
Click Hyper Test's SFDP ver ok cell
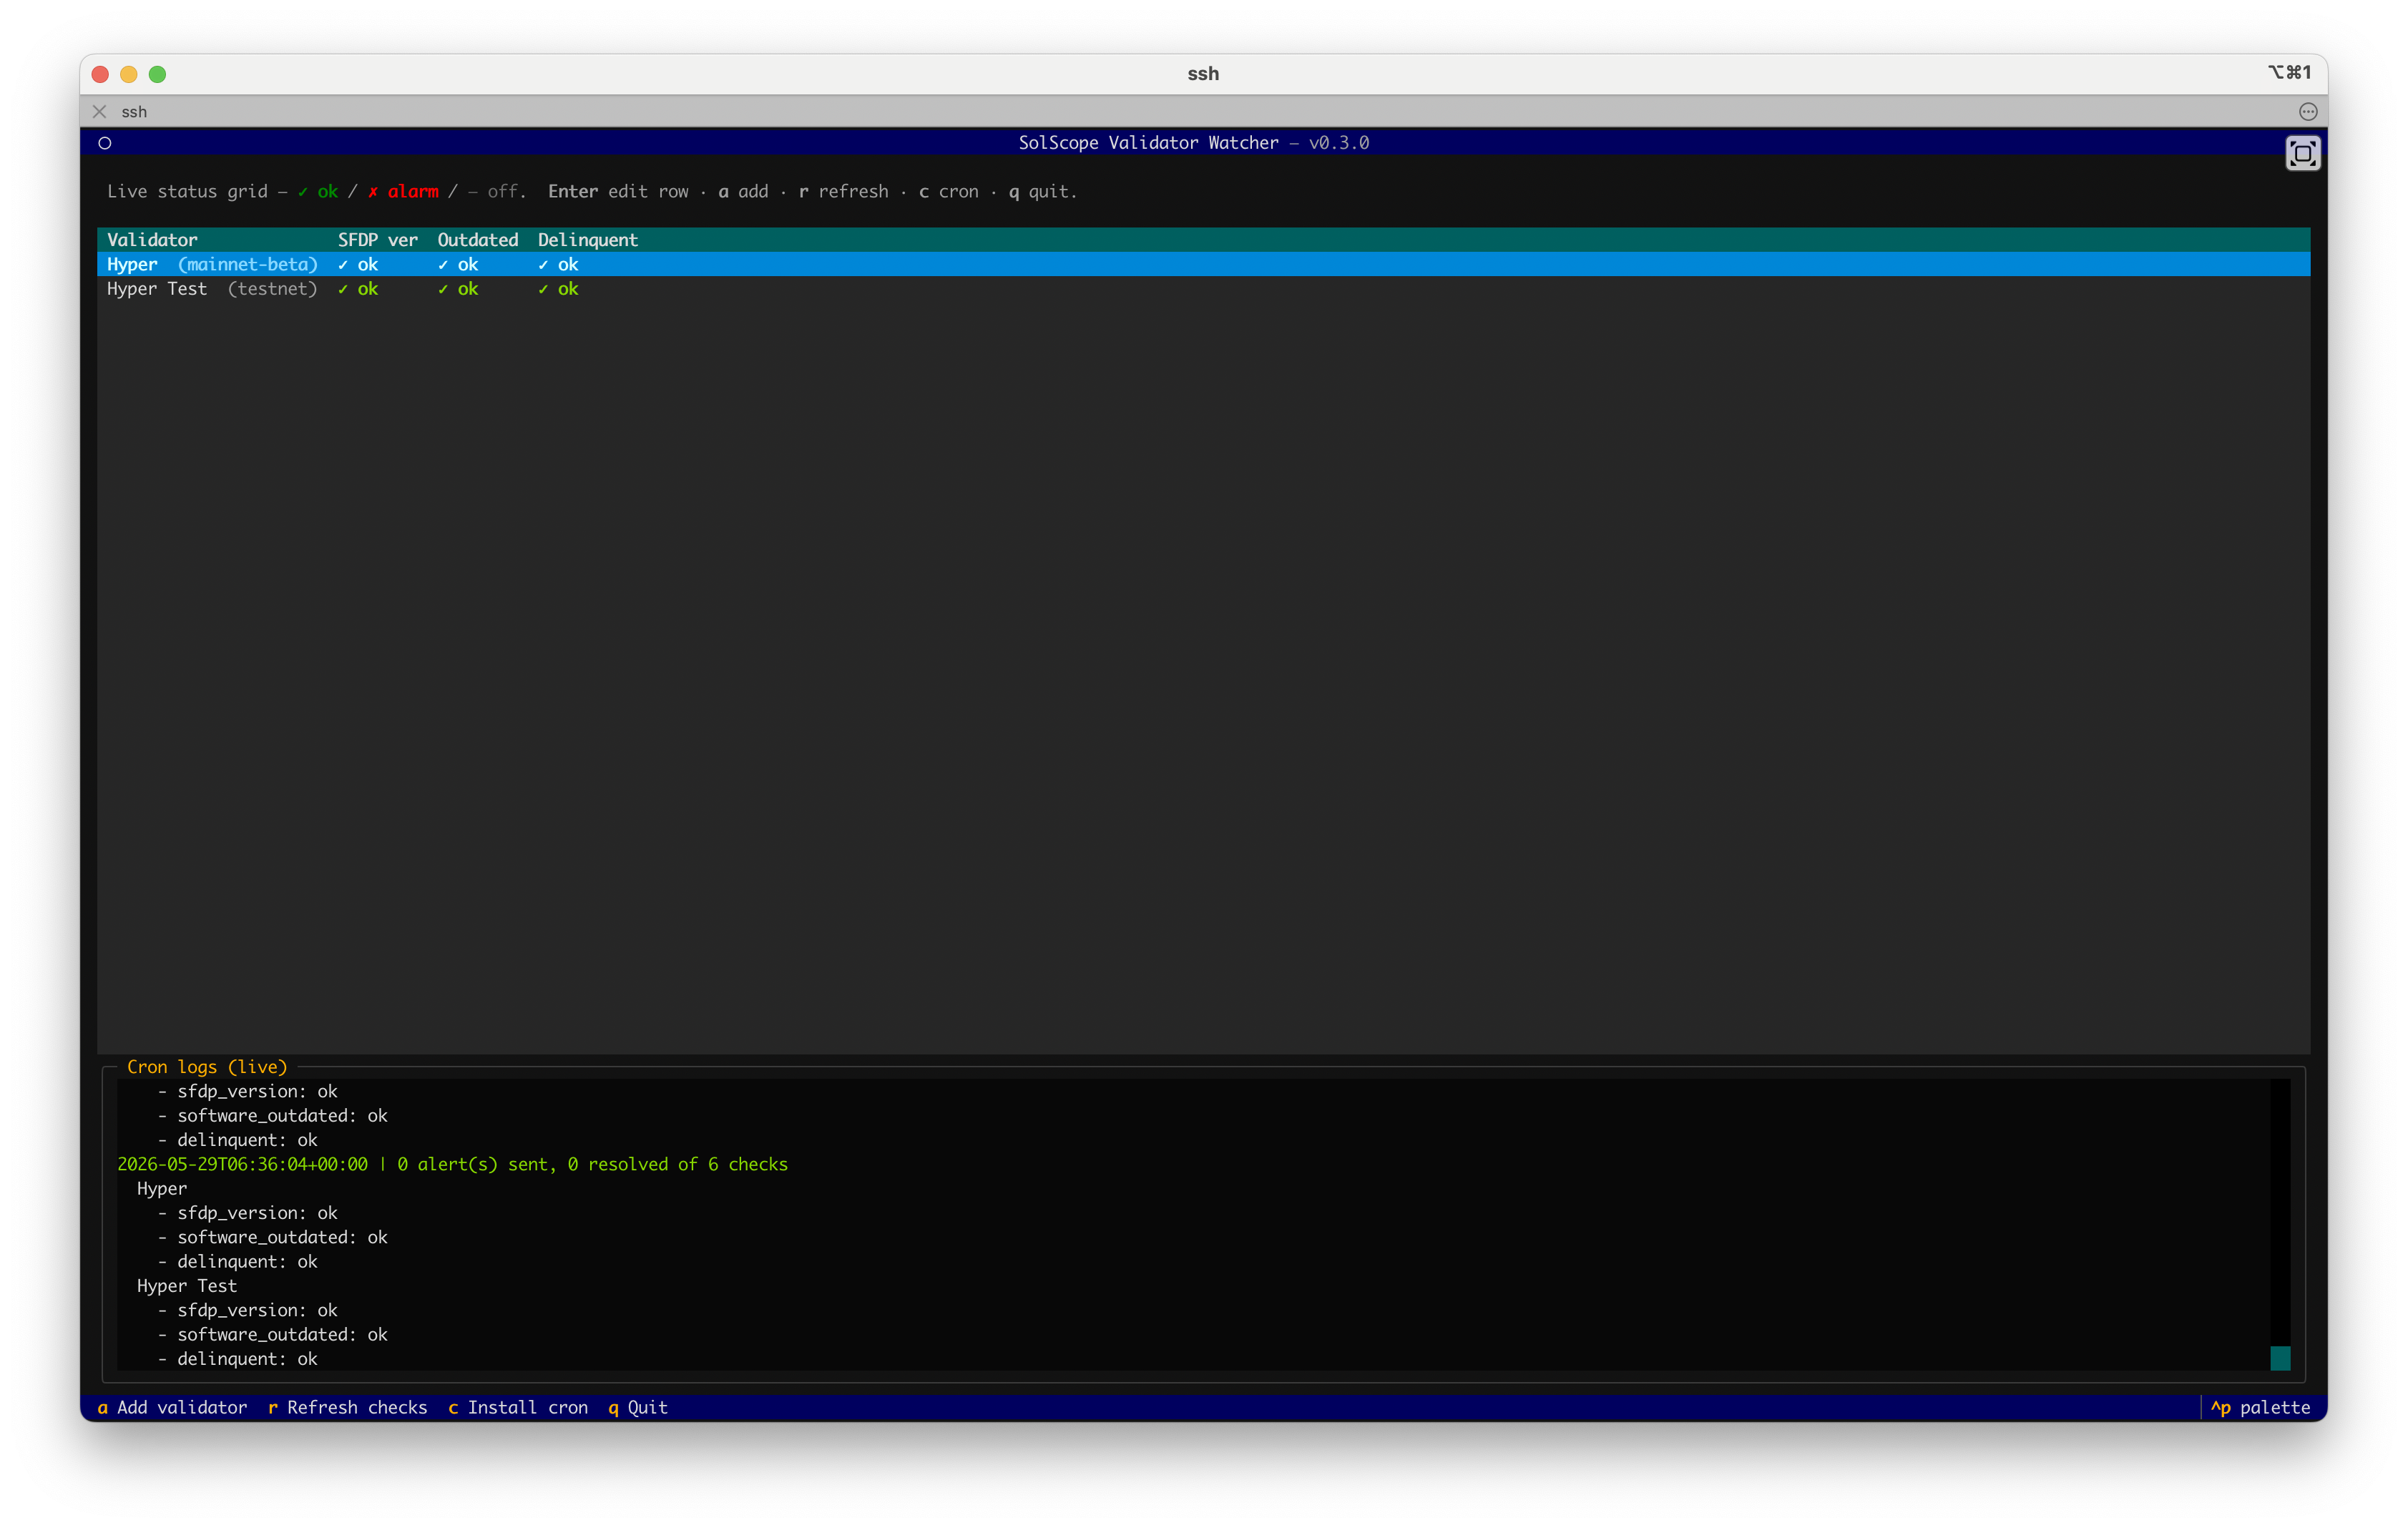(357, 289)
